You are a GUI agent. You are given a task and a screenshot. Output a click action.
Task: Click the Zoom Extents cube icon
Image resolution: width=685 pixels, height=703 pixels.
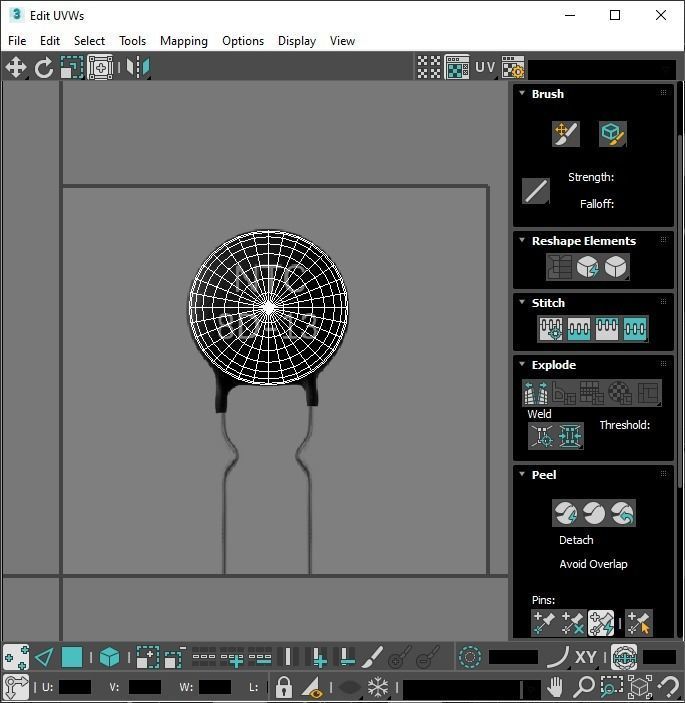pyautogui.click(x=640, y=686)
